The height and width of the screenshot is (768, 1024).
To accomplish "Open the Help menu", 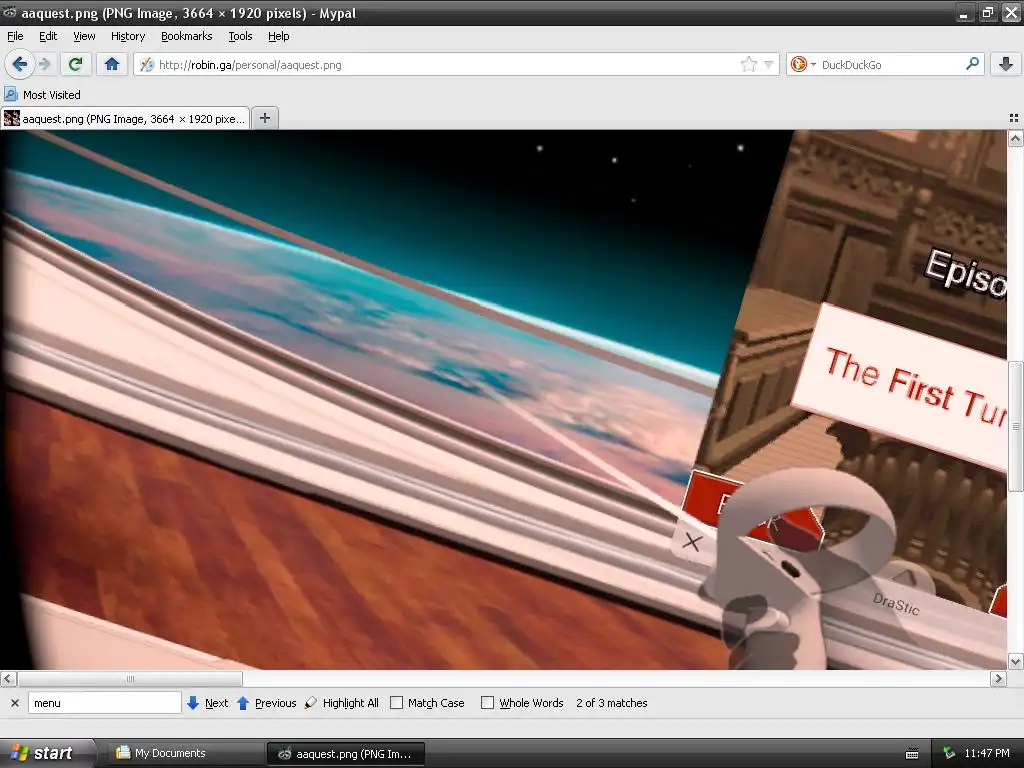I will pyautogui.click(x=278, y=37).
